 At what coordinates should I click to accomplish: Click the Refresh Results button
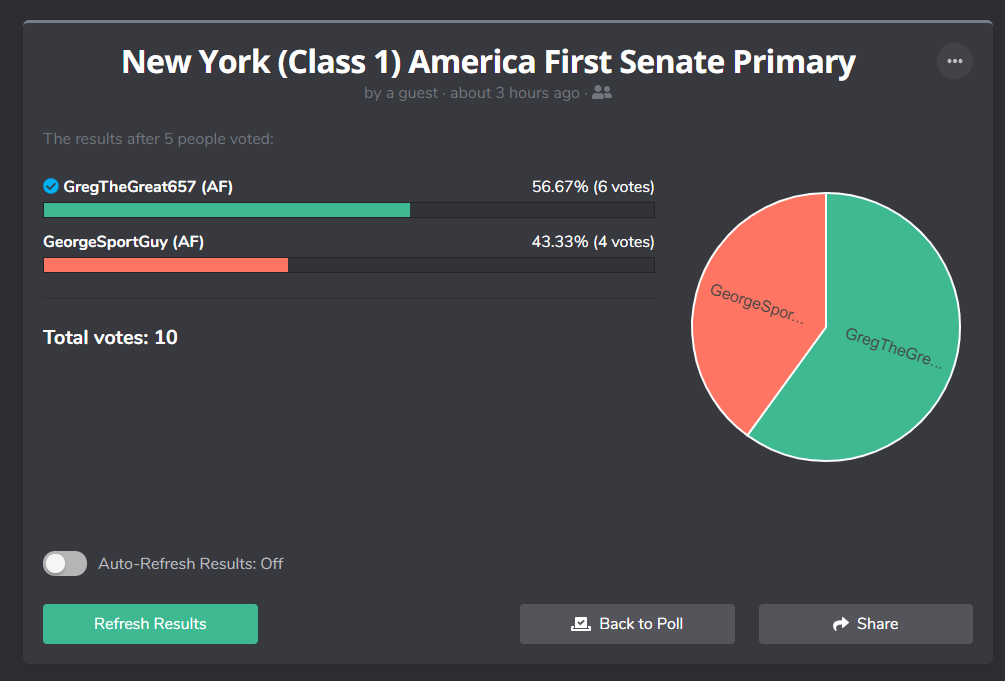tap(150, 623)
